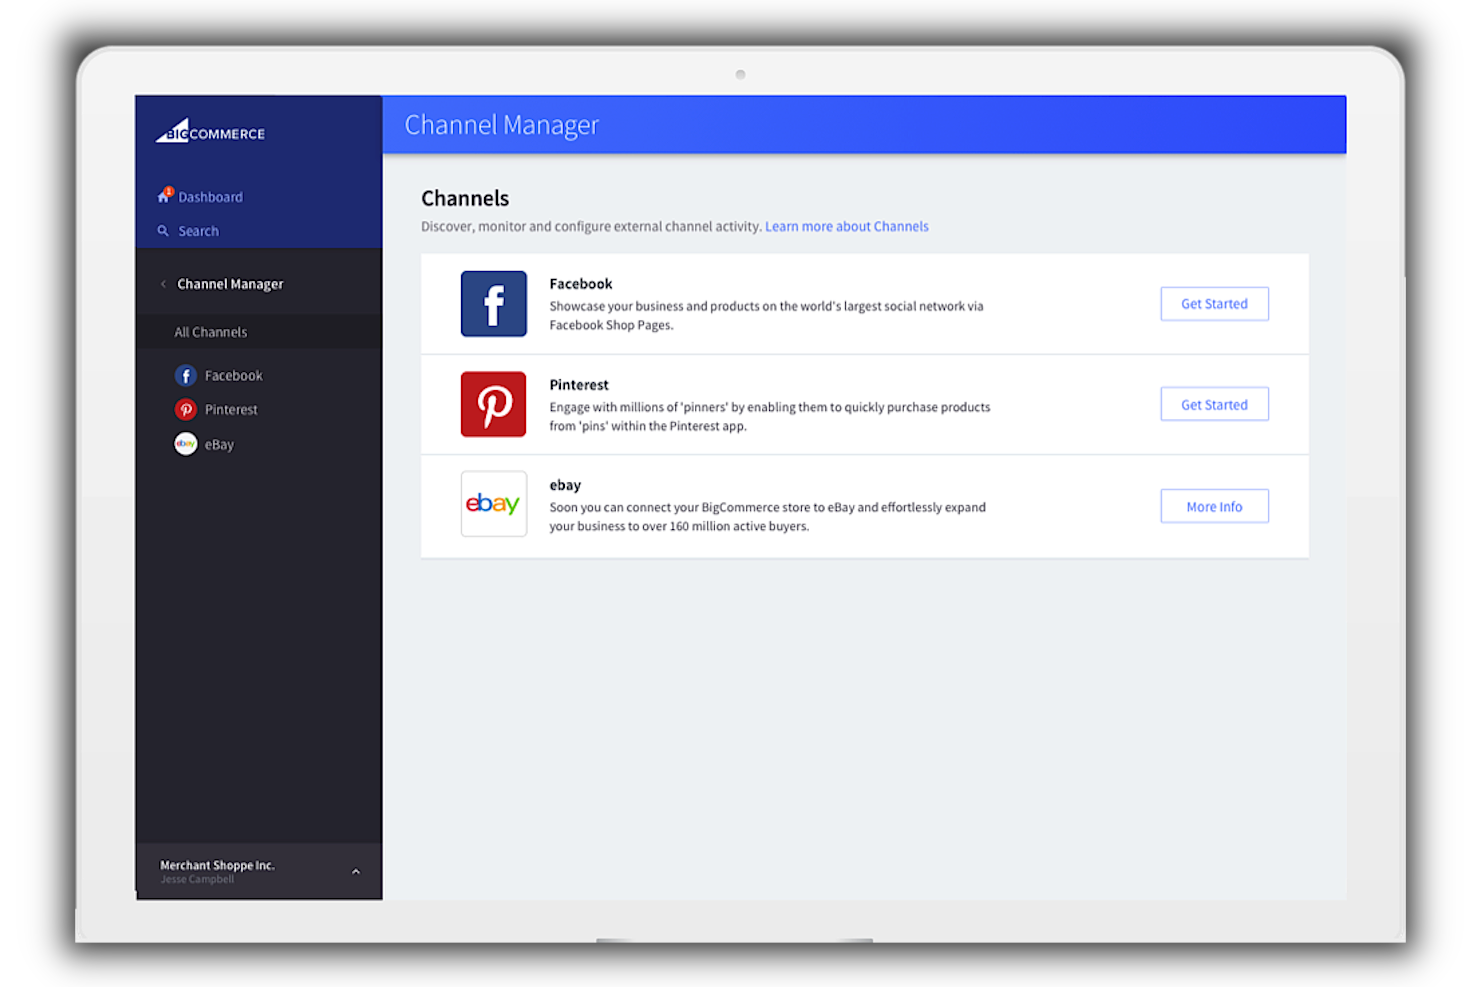This screenshot has width=1480, height=987.
Task: Click the Pinterest 'pinners' description text
Action: 770,417
